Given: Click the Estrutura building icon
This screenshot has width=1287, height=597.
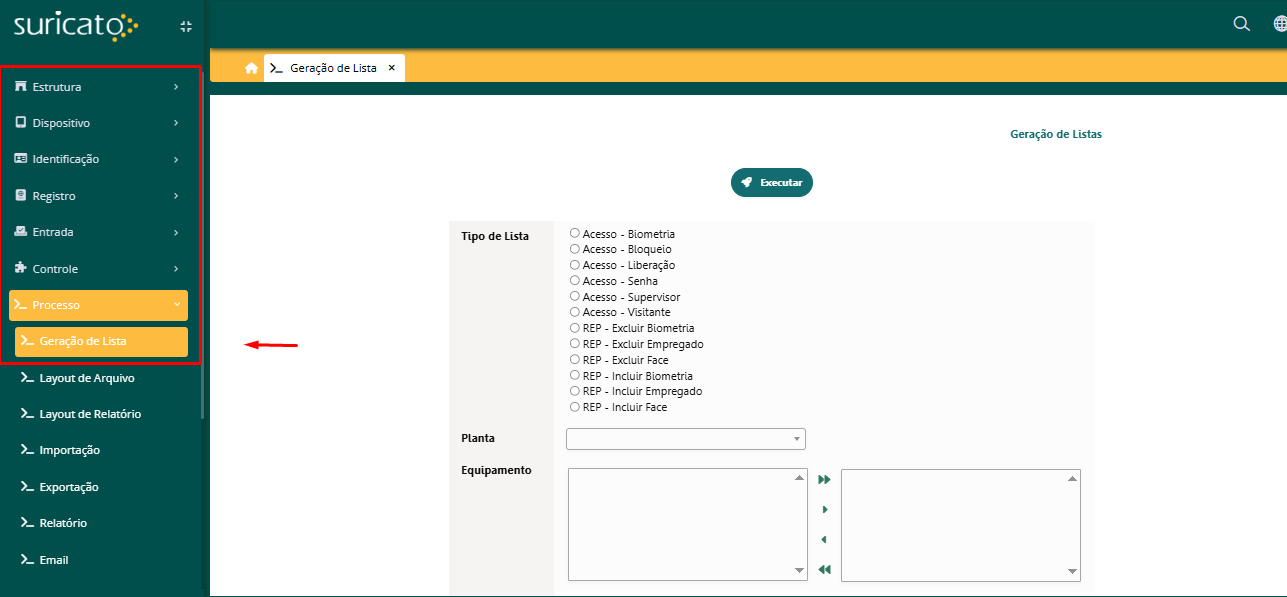Looking at the screenshot, I should click(x=21, y=86).
